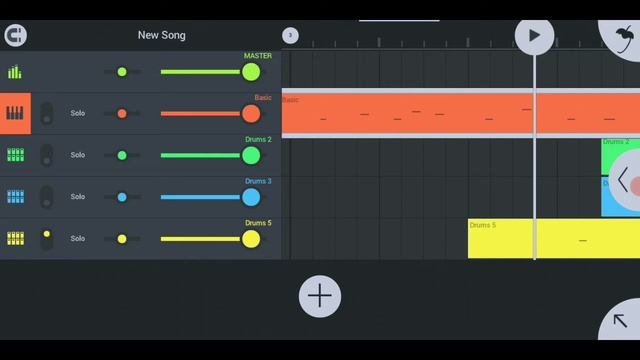Select the Drums 3 blue pad icon

16,197
